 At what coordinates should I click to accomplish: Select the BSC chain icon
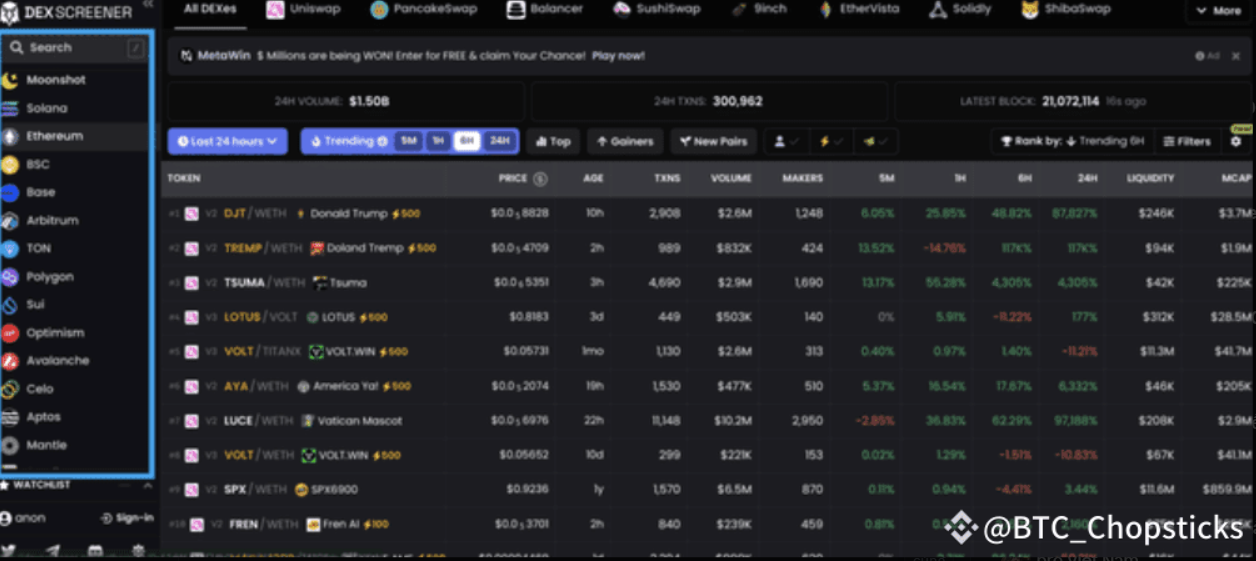[10, 164]
